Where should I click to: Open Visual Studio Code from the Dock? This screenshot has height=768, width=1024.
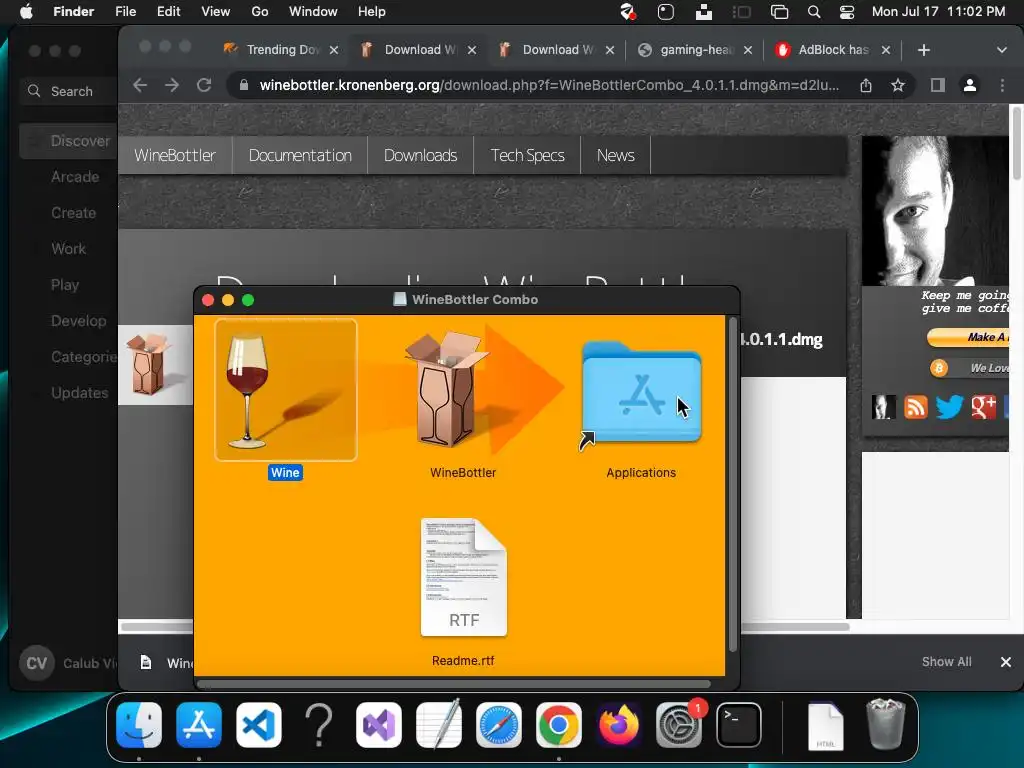pos(259,725)
